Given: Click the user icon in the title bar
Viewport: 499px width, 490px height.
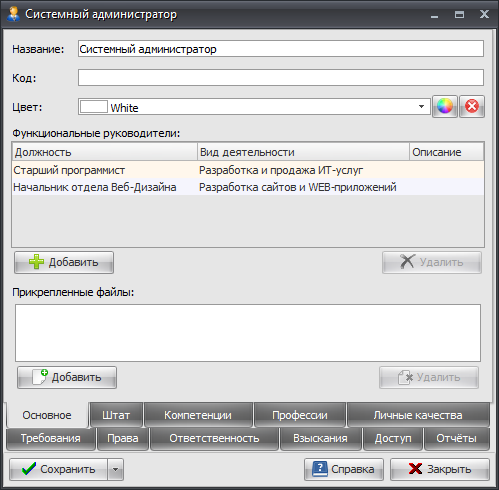Looking at the screenshot, I should (x=13, y=14).
